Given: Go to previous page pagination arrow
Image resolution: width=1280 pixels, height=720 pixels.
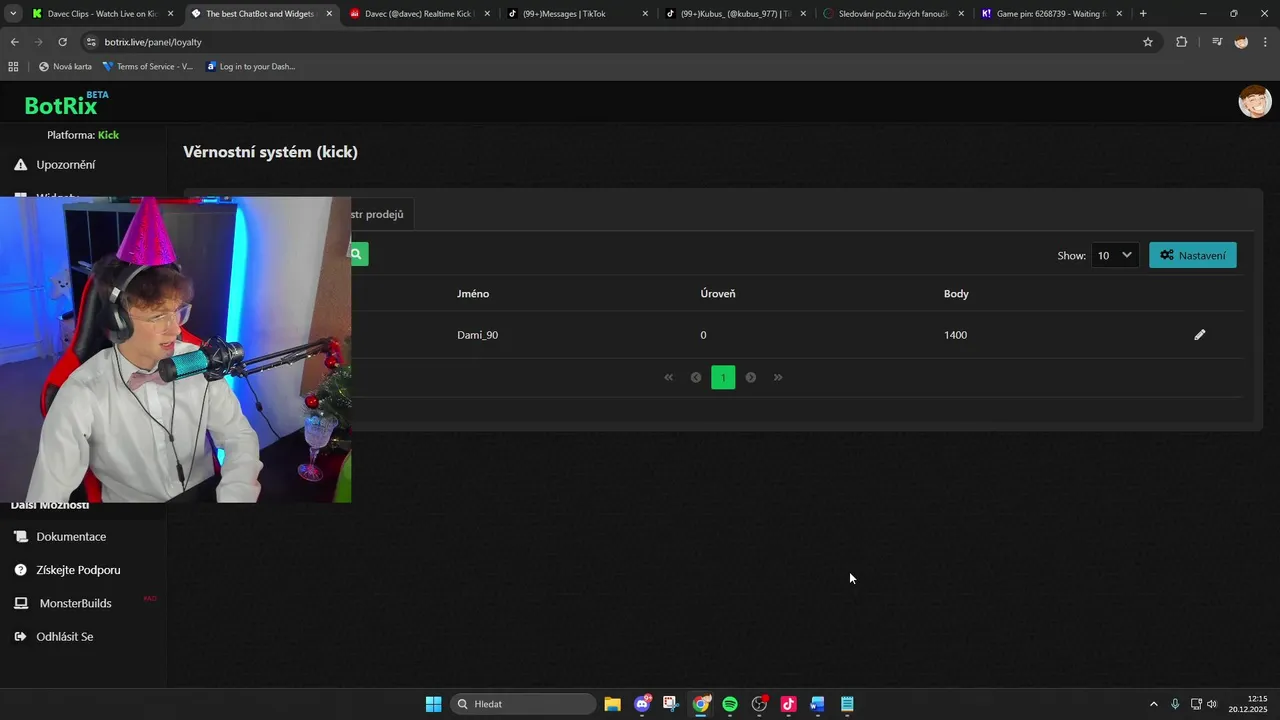Looking at the screenshot, I should (x=696, y=377).
